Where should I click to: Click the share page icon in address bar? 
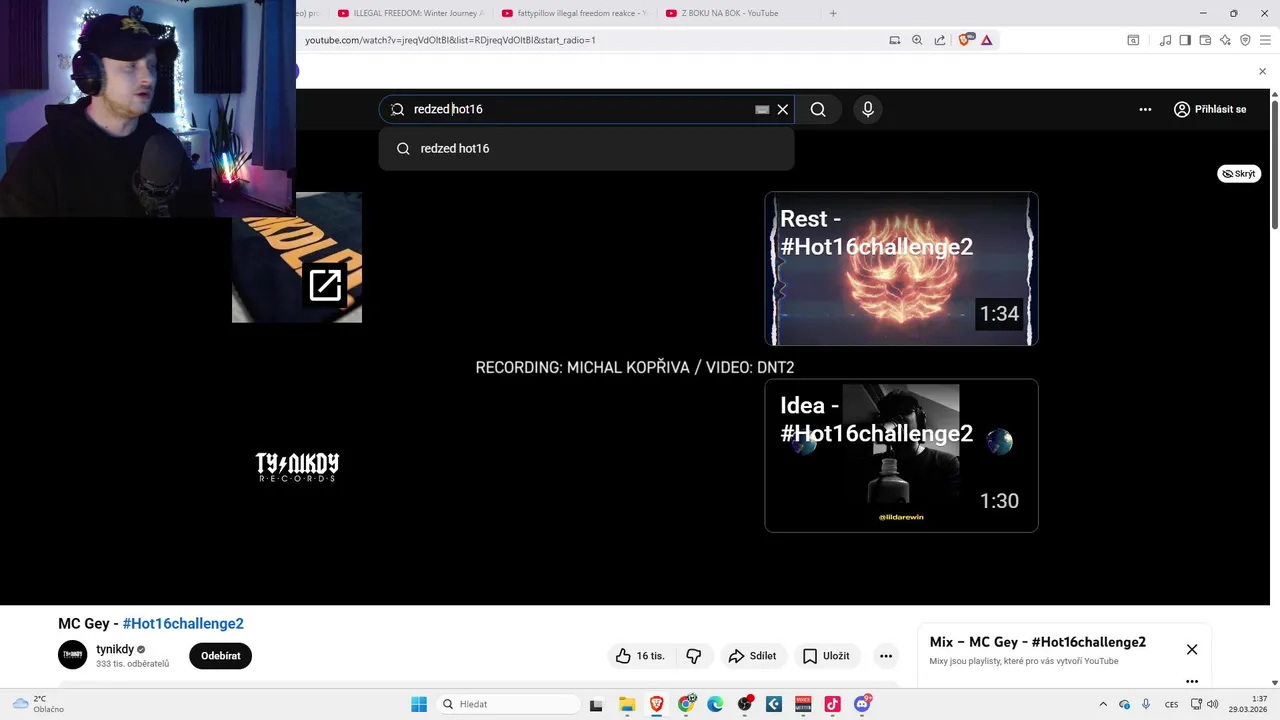pyautogui.click(x=940, y=40)
